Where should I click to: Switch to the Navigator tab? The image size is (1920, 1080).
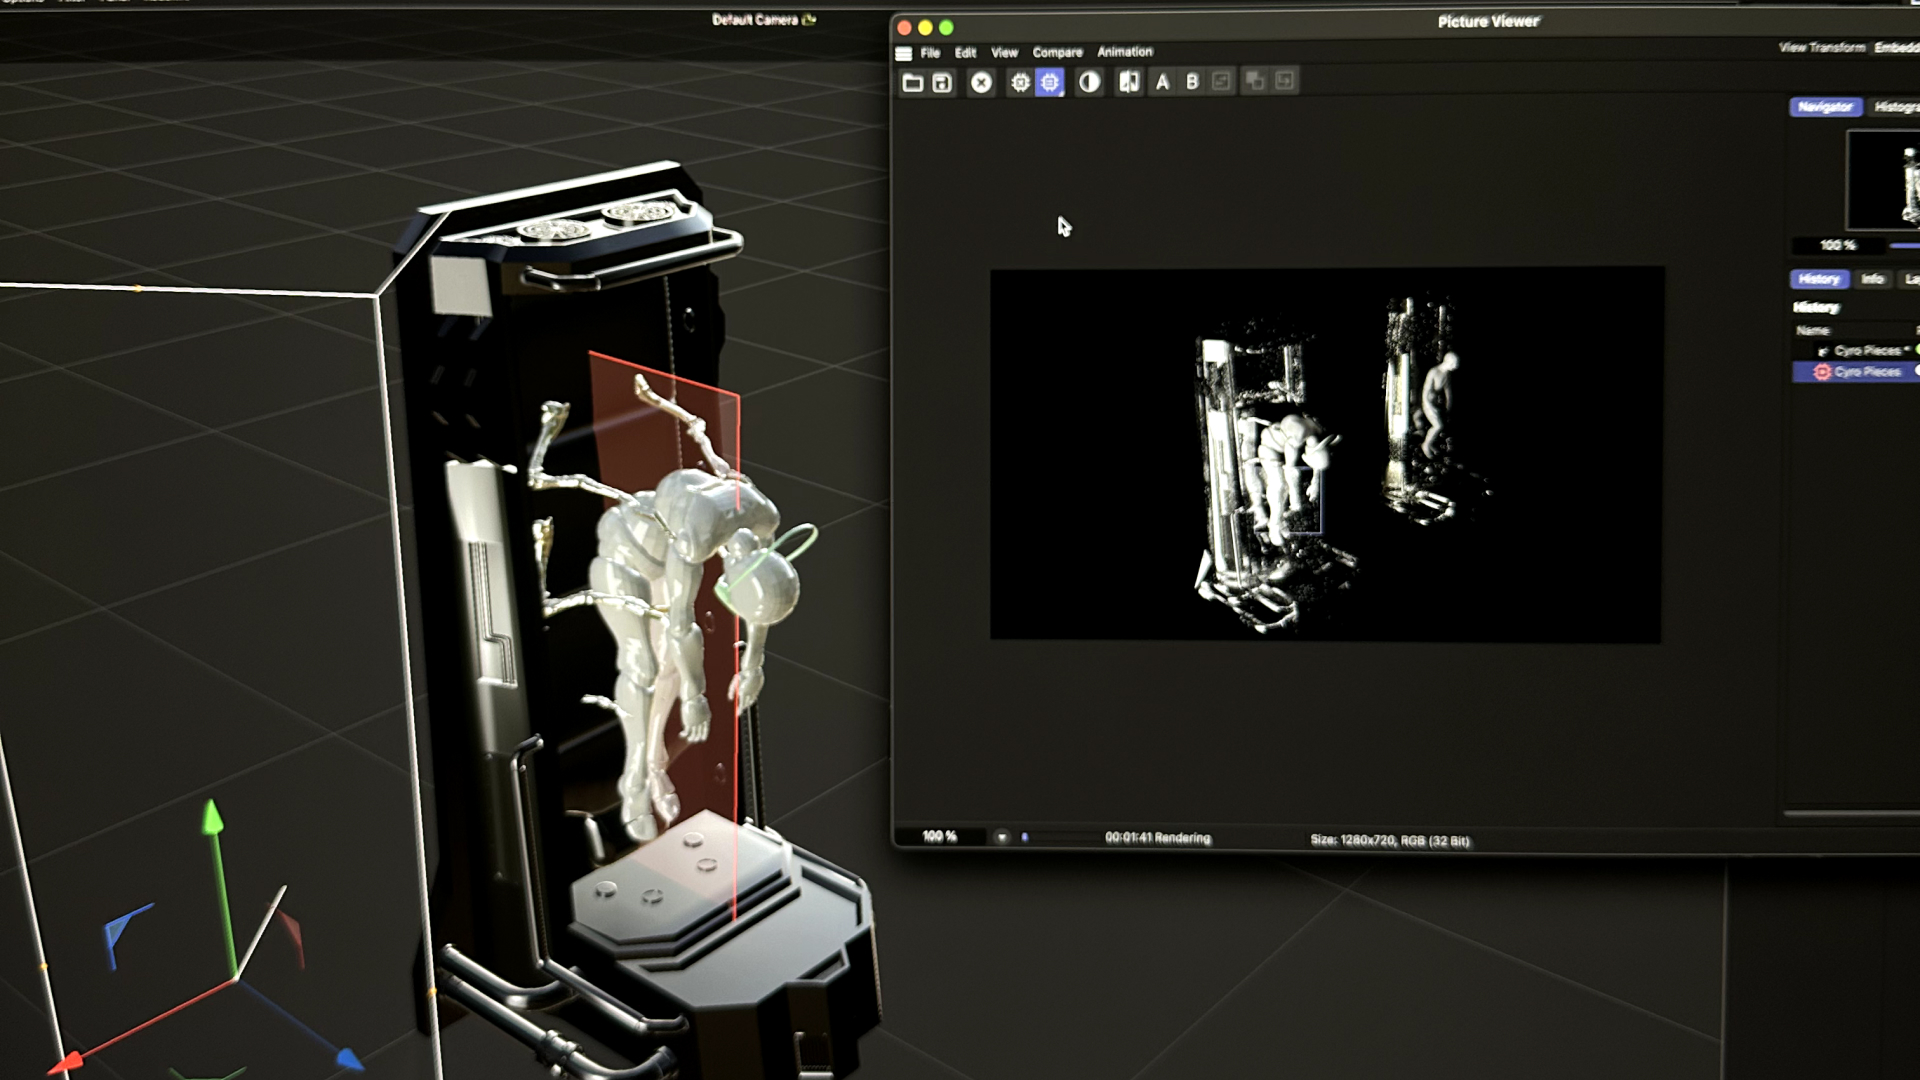[x=1825, y=106]
